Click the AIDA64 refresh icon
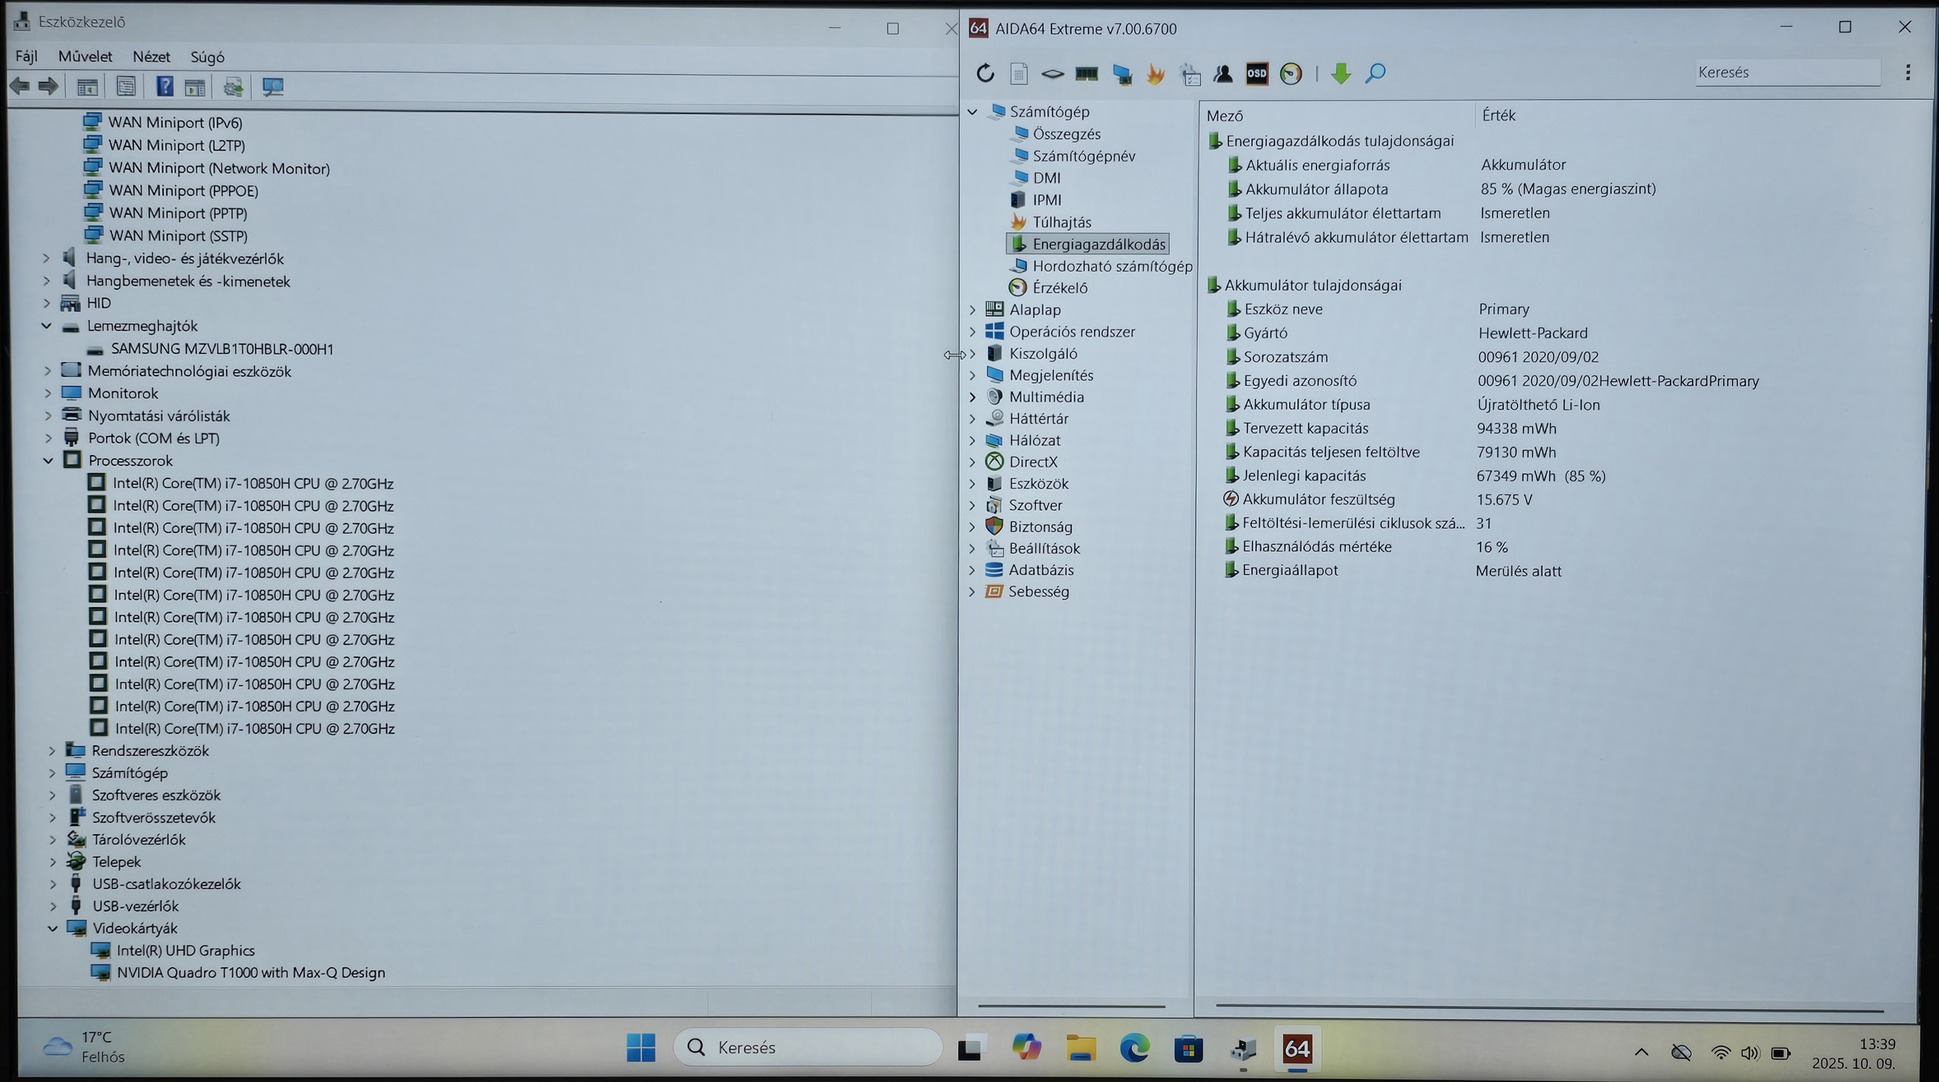 click(x=985, y=73)
